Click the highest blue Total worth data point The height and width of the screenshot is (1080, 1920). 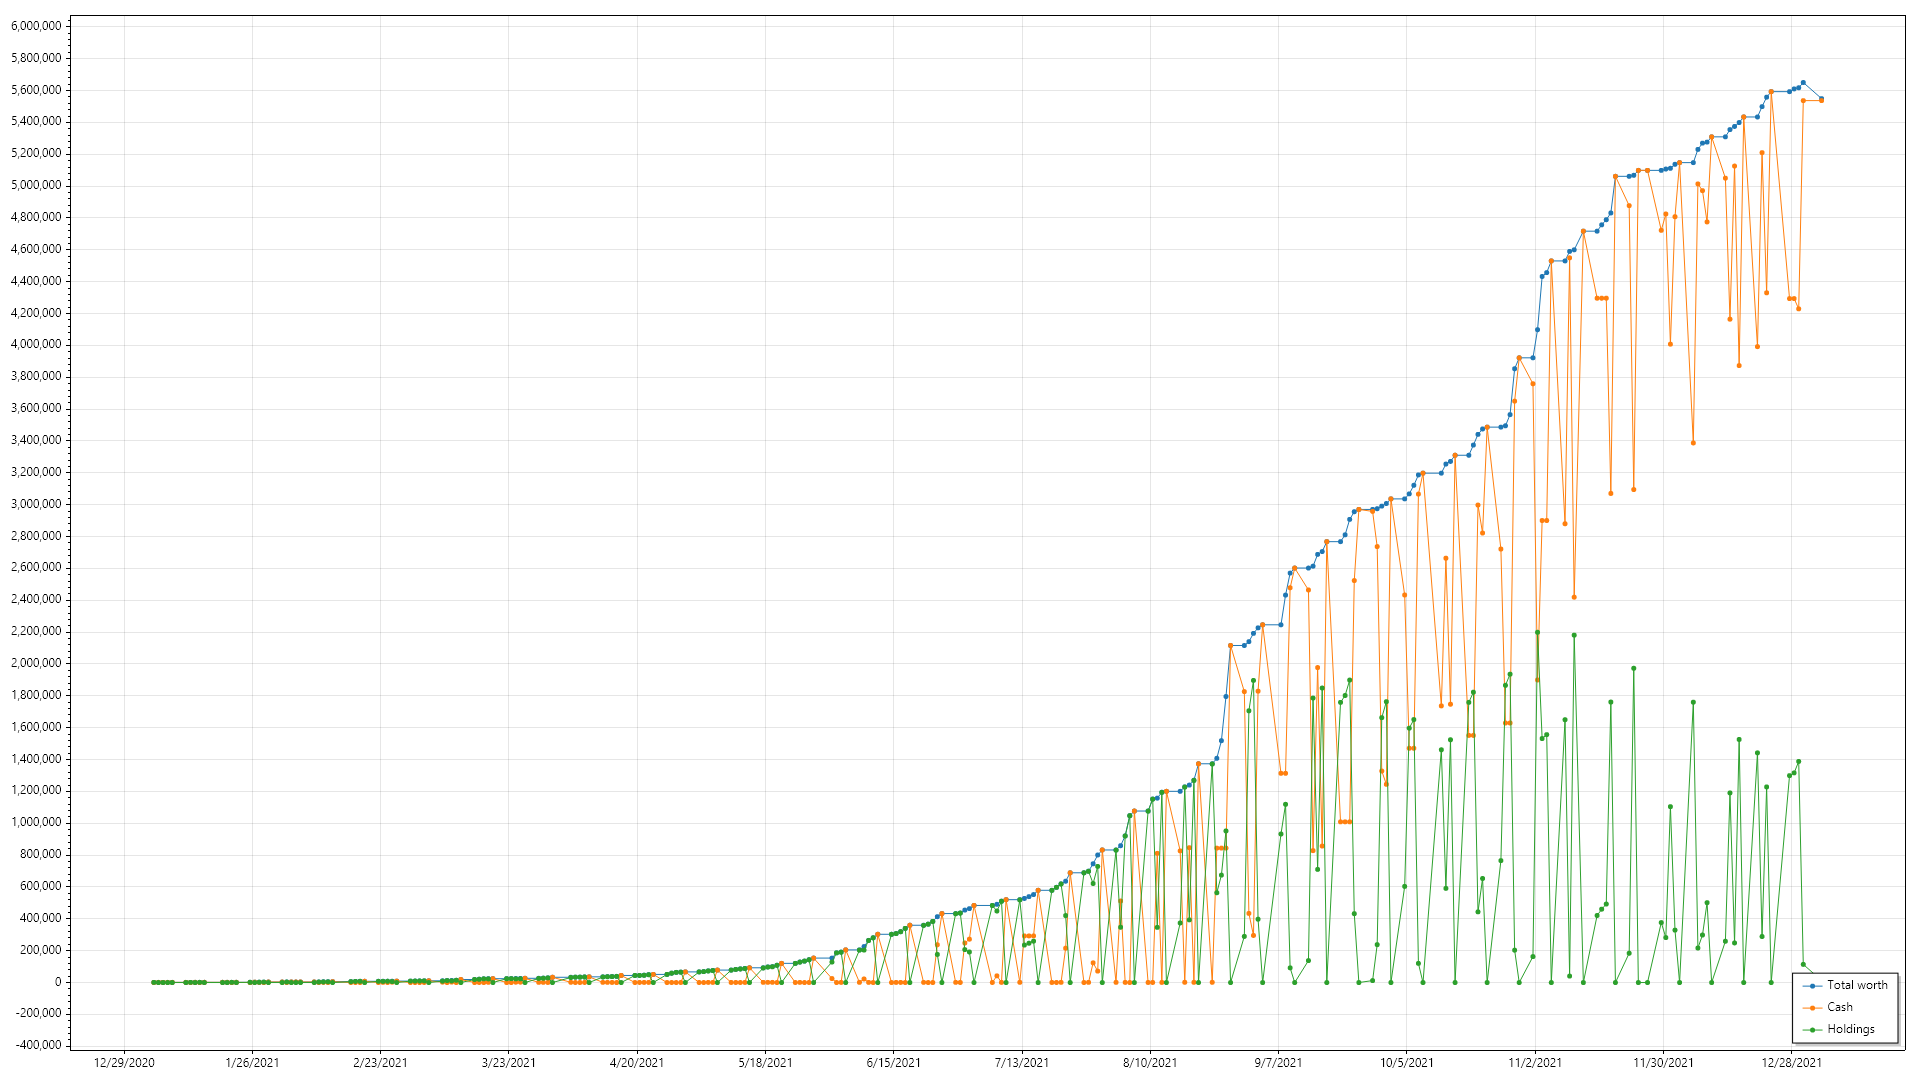click(1803, 83)
